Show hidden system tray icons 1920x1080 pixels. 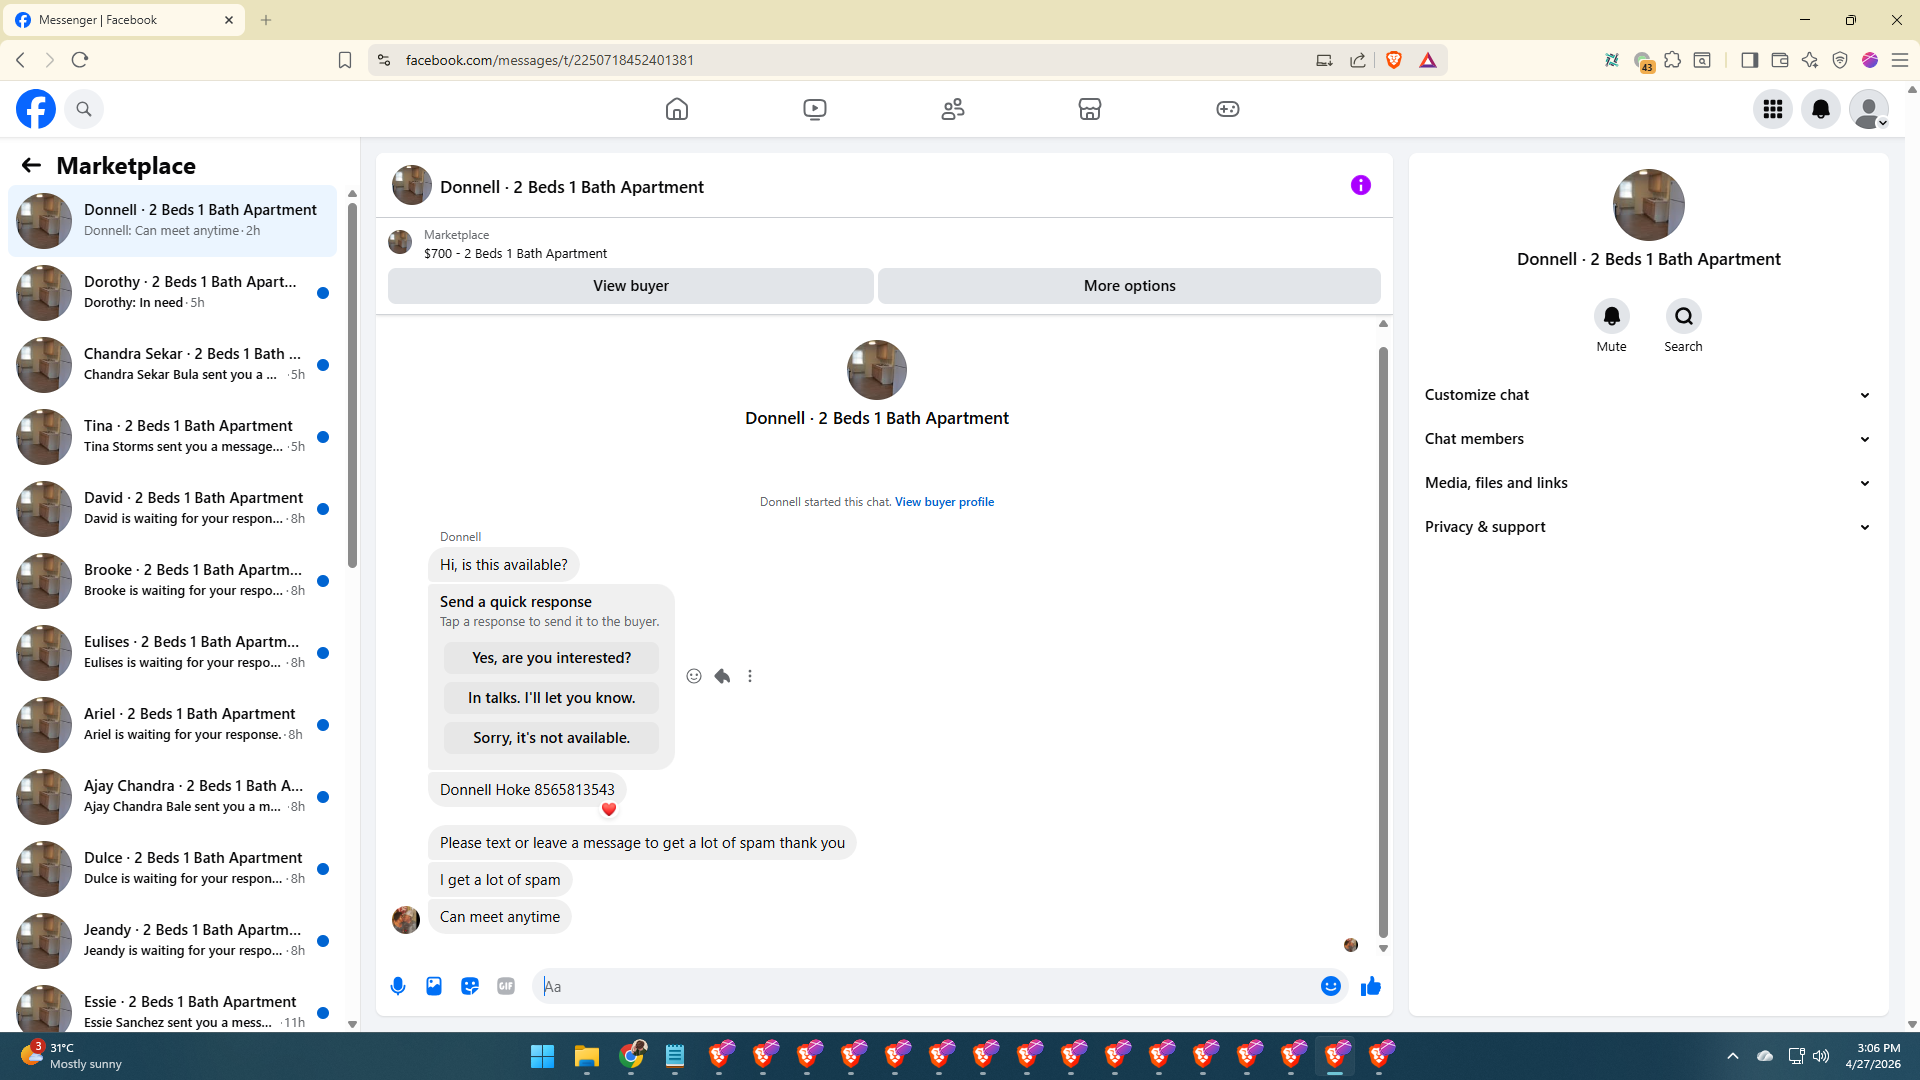coord(1733,1056)
